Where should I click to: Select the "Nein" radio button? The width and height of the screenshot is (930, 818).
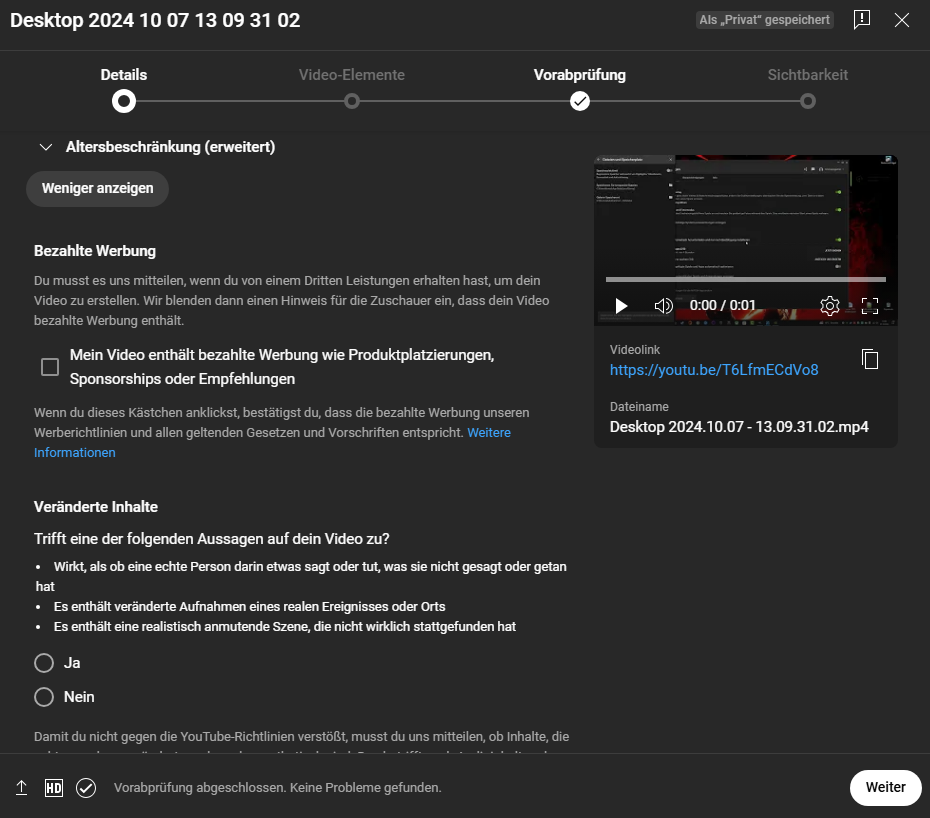click(x=44, y=697)
